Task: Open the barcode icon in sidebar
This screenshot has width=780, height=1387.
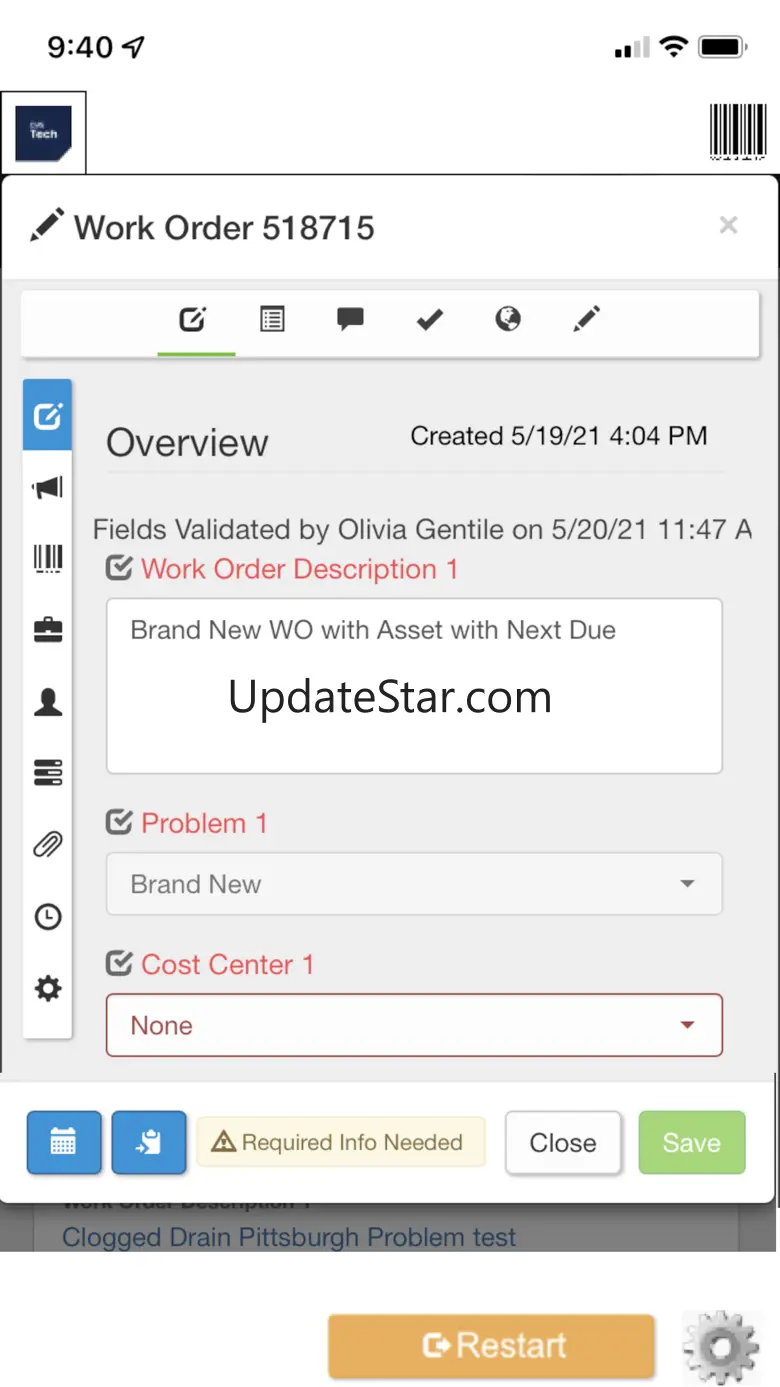Action: coord(48,559)
